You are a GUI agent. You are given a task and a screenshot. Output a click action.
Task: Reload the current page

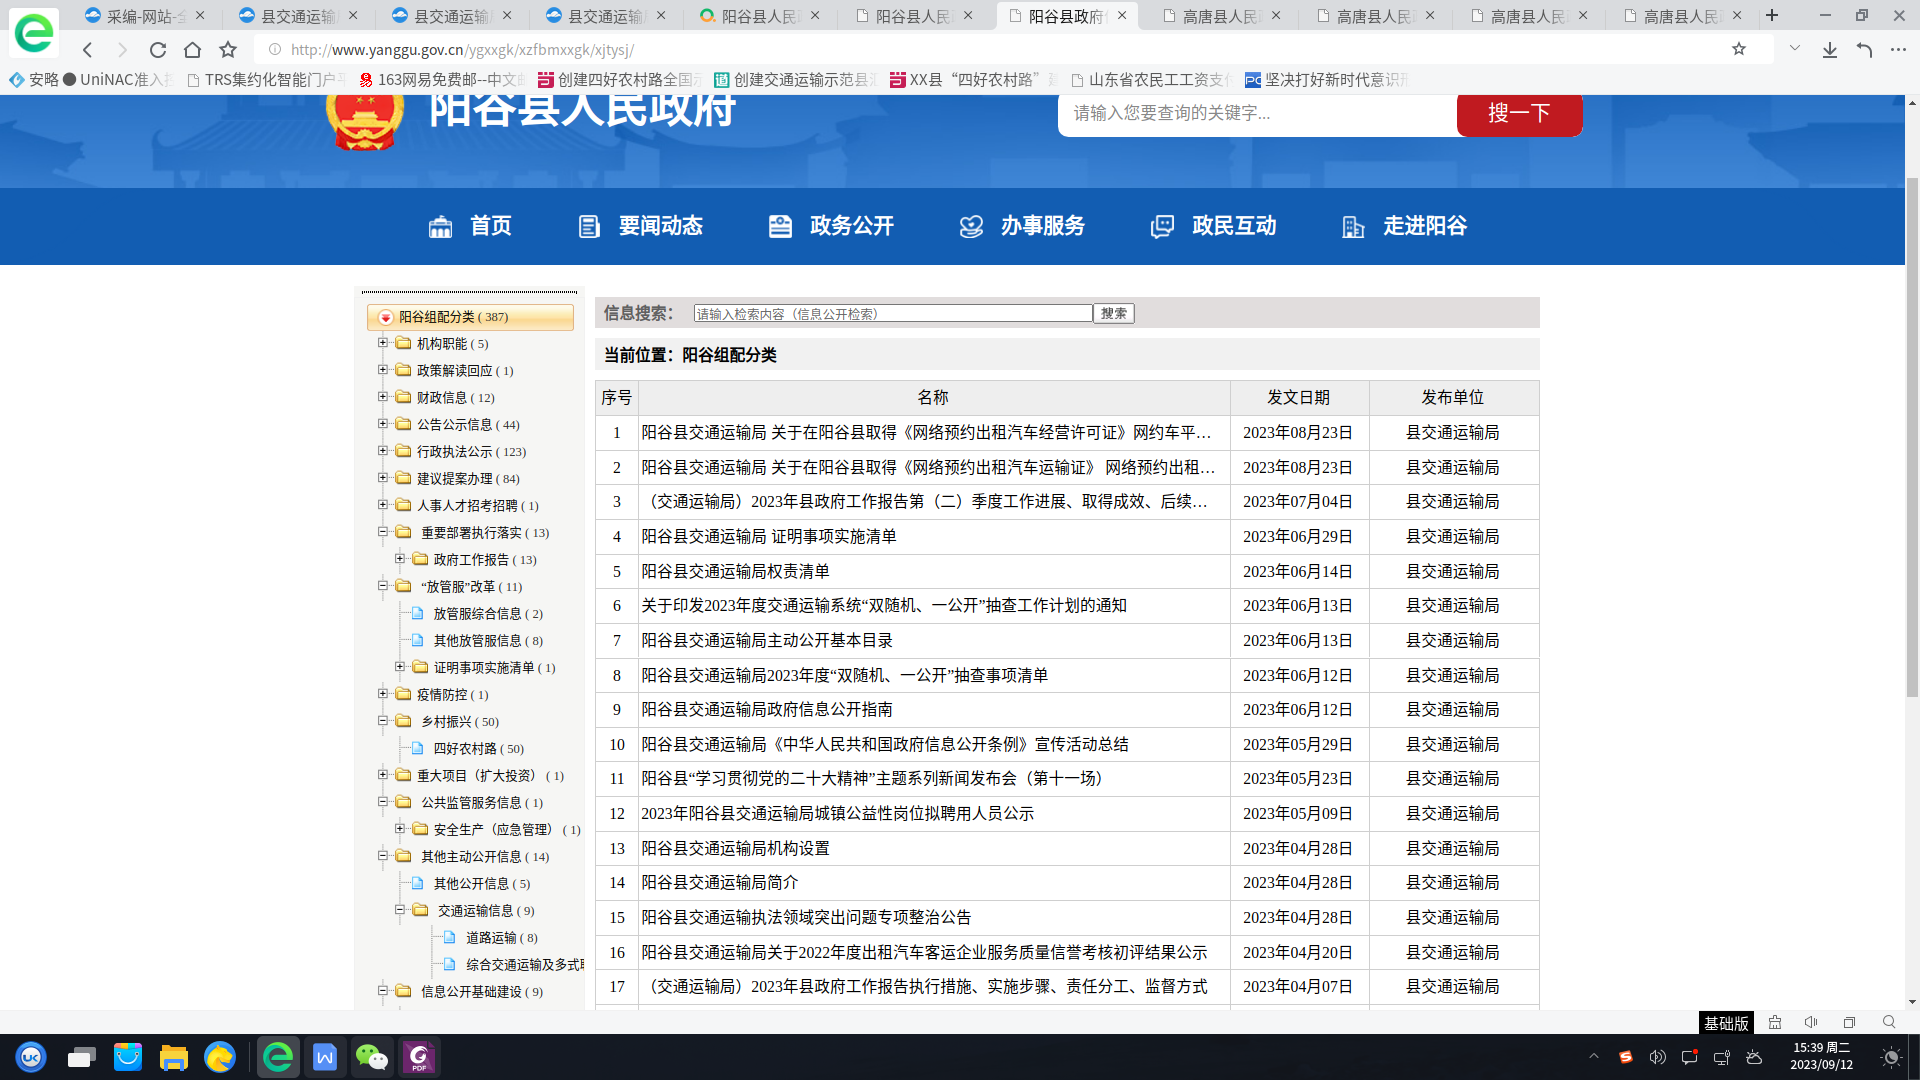coord(158,50)
